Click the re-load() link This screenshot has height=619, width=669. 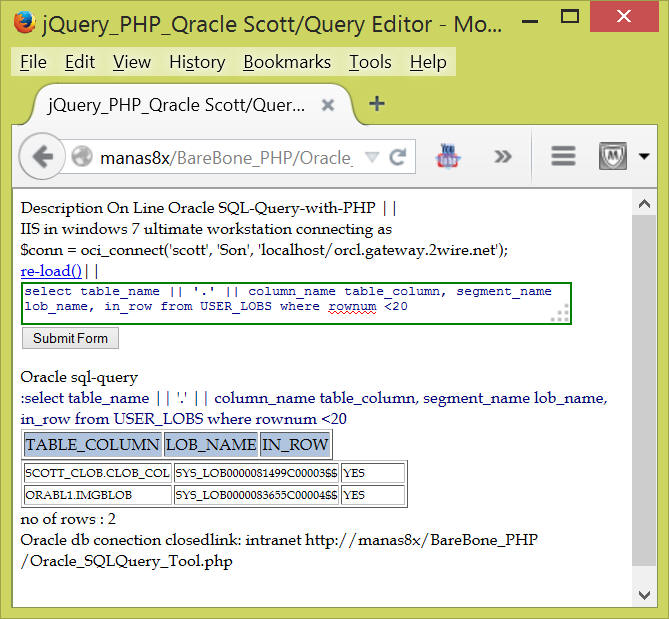tap(51, 271)
